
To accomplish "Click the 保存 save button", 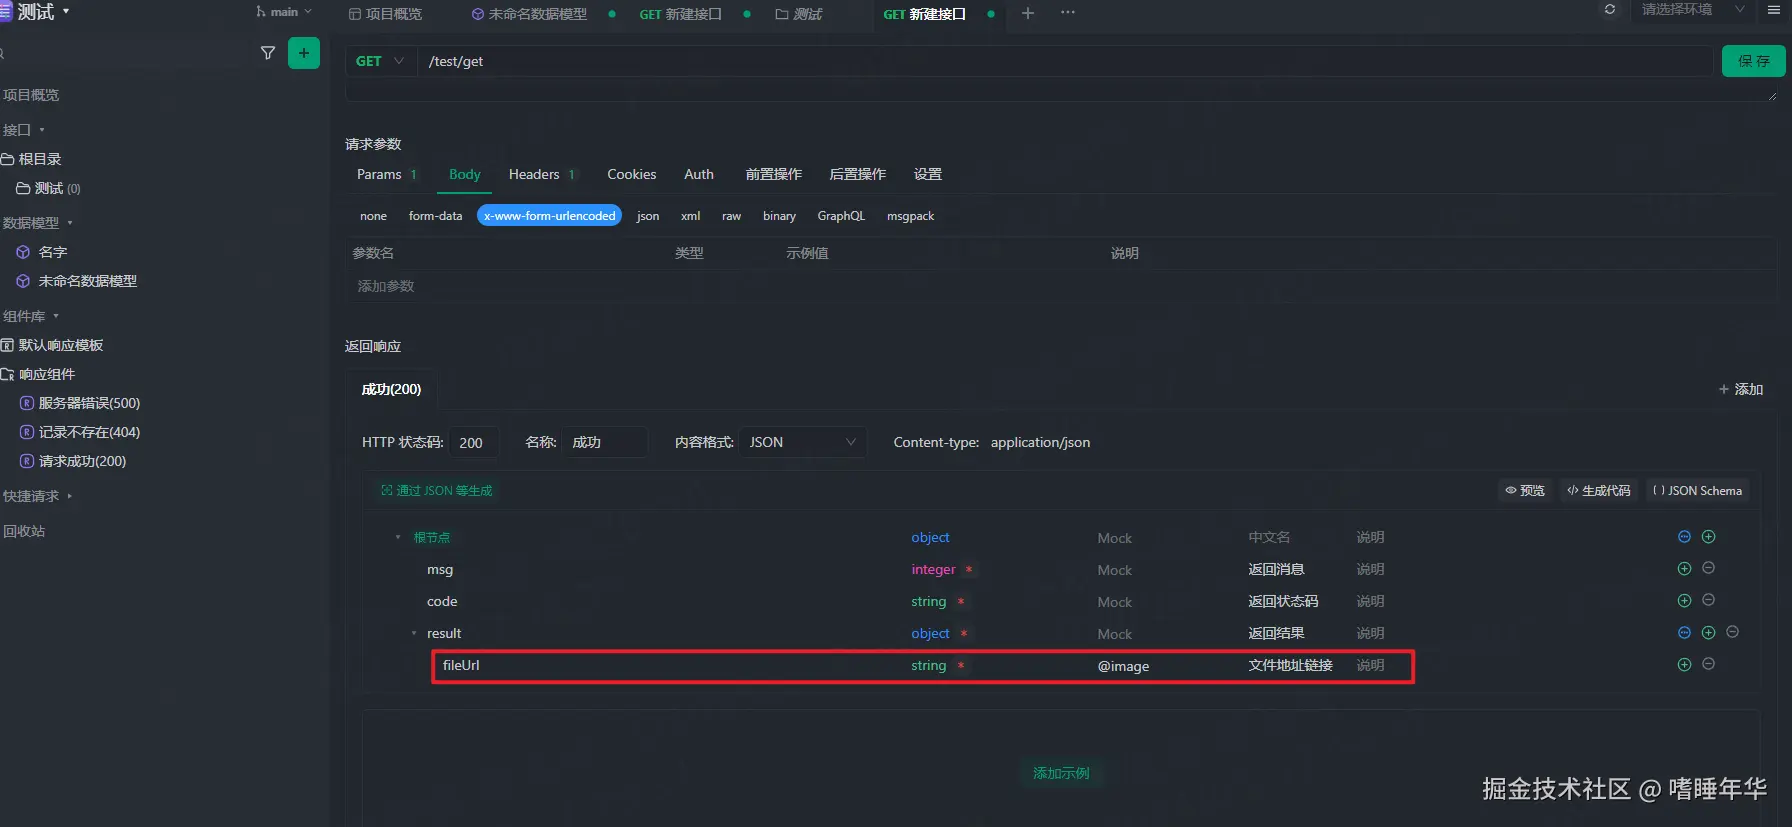I will (x=1754, y=61).
